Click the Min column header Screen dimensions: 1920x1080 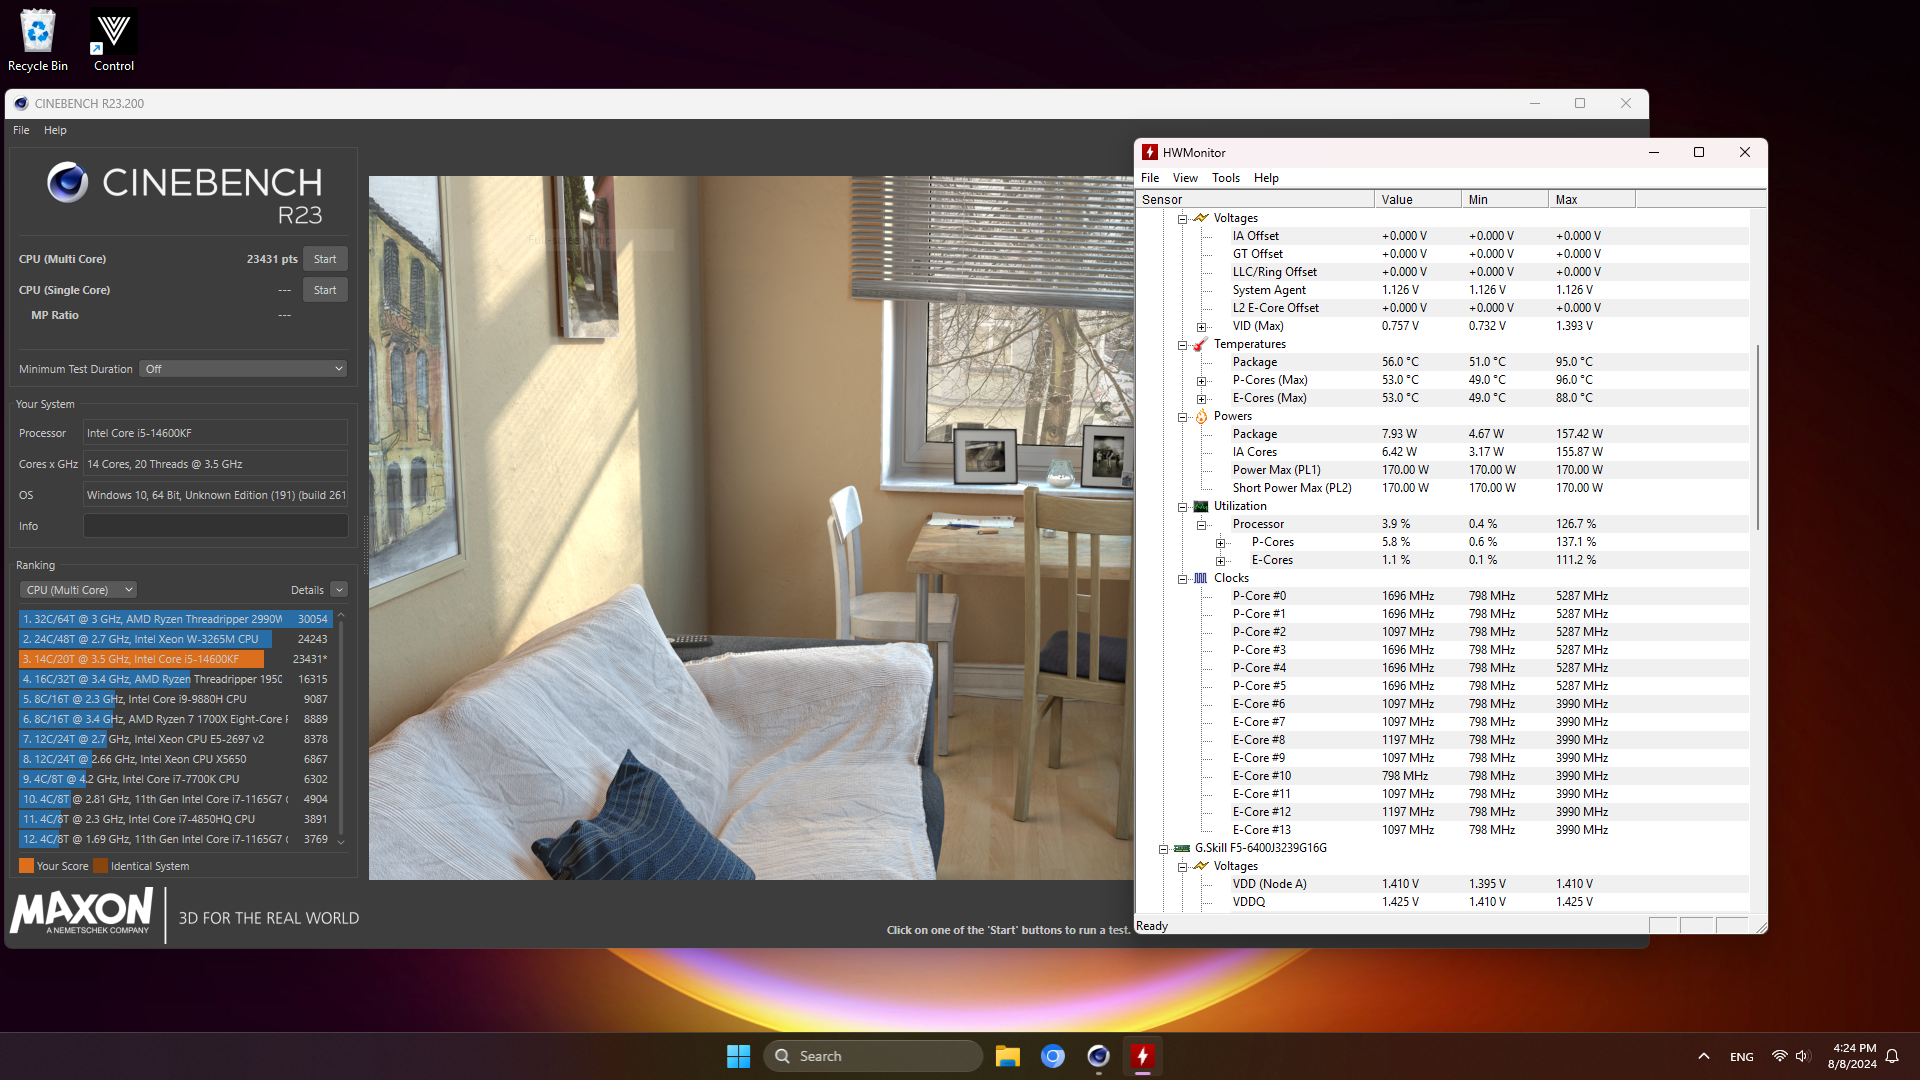1505,200
